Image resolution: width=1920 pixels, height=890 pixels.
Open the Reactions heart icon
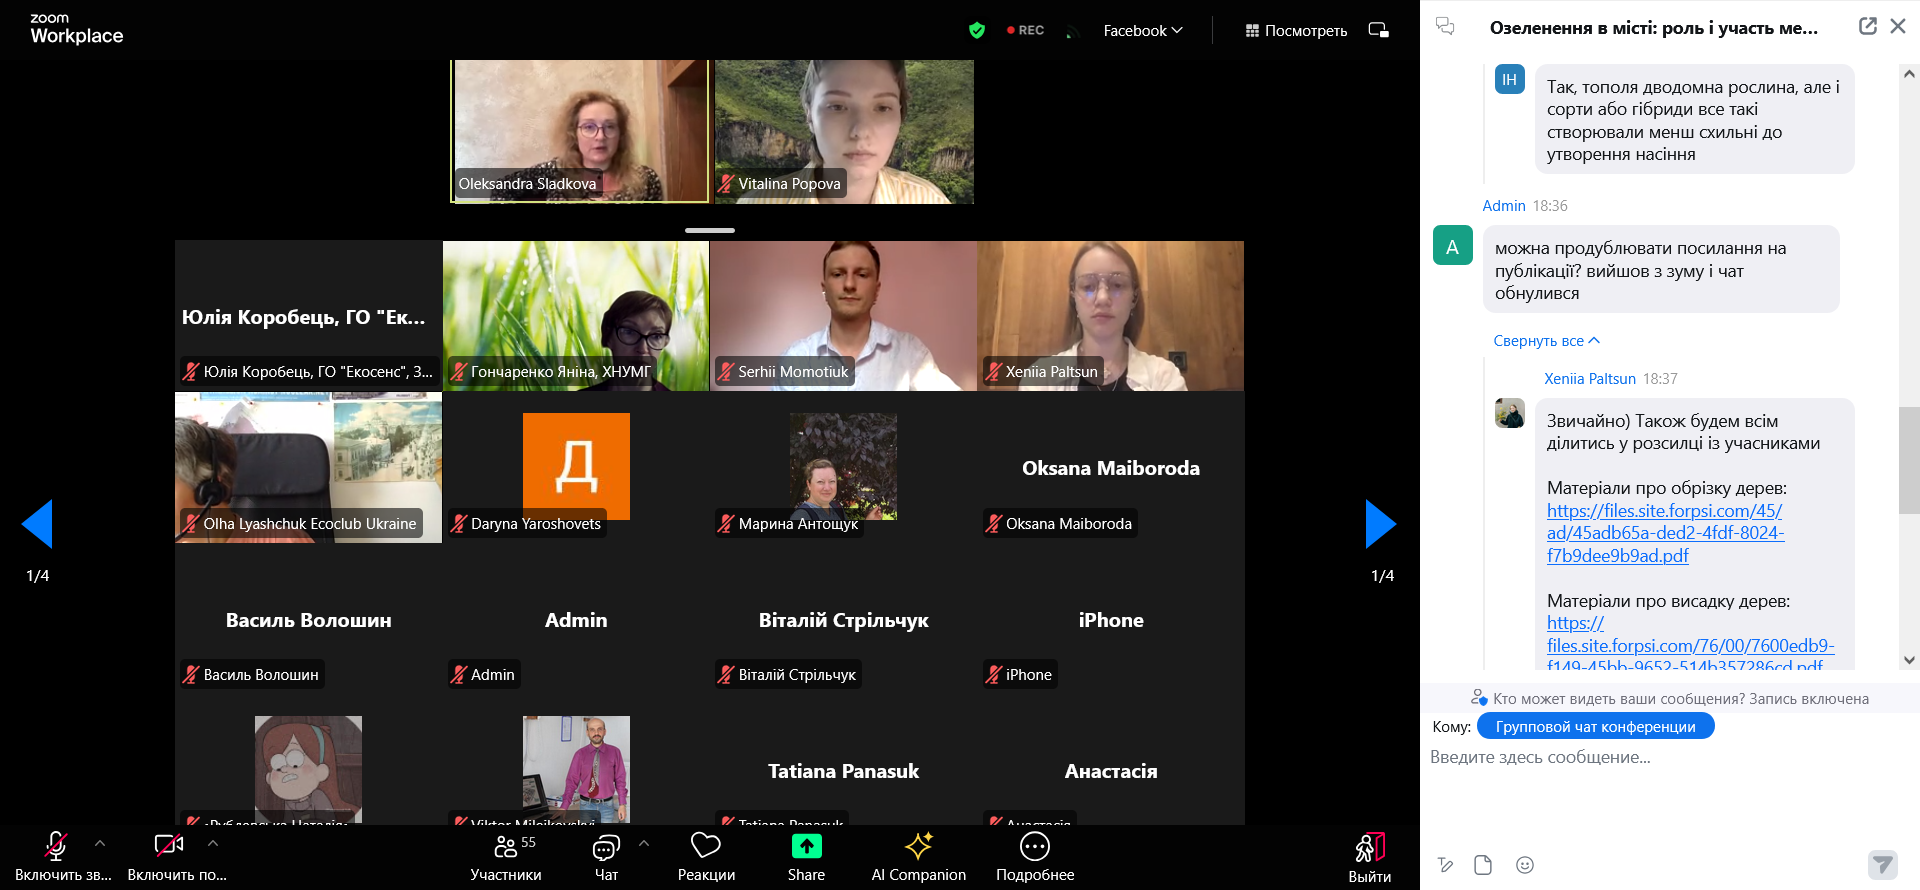click(x=706, y=847)
